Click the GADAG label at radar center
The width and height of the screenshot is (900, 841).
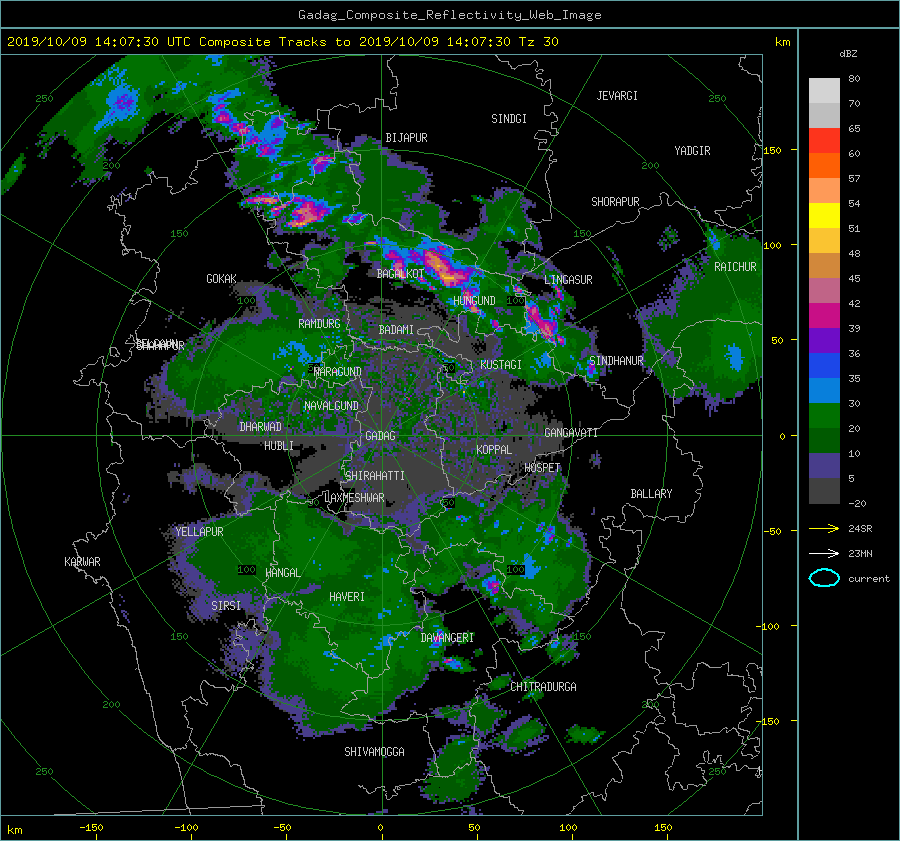(x=381, y=436)
